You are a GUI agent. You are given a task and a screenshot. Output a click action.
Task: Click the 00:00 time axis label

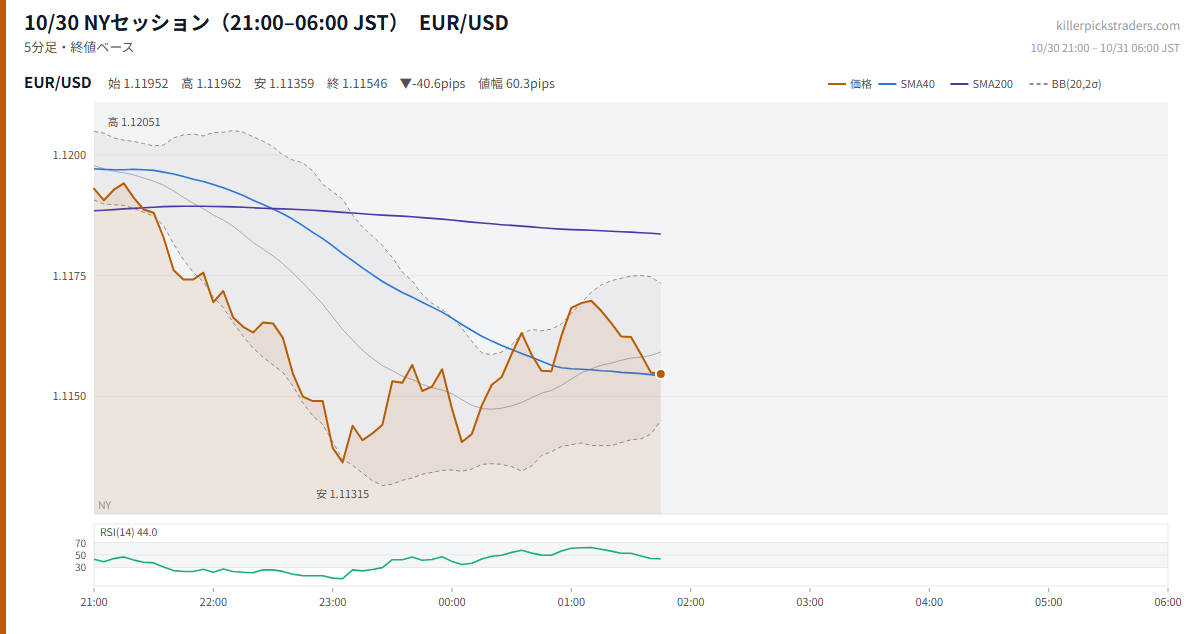452,602
